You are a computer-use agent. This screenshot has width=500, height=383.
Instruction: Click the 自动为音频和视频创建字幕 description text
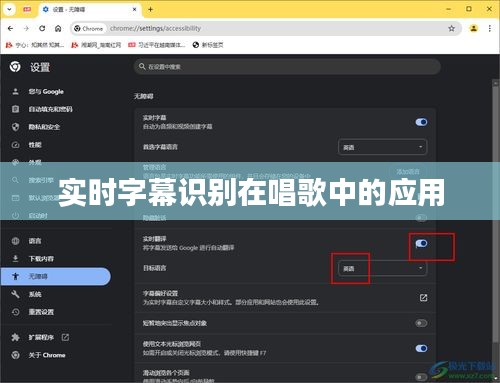coord(177,127)
